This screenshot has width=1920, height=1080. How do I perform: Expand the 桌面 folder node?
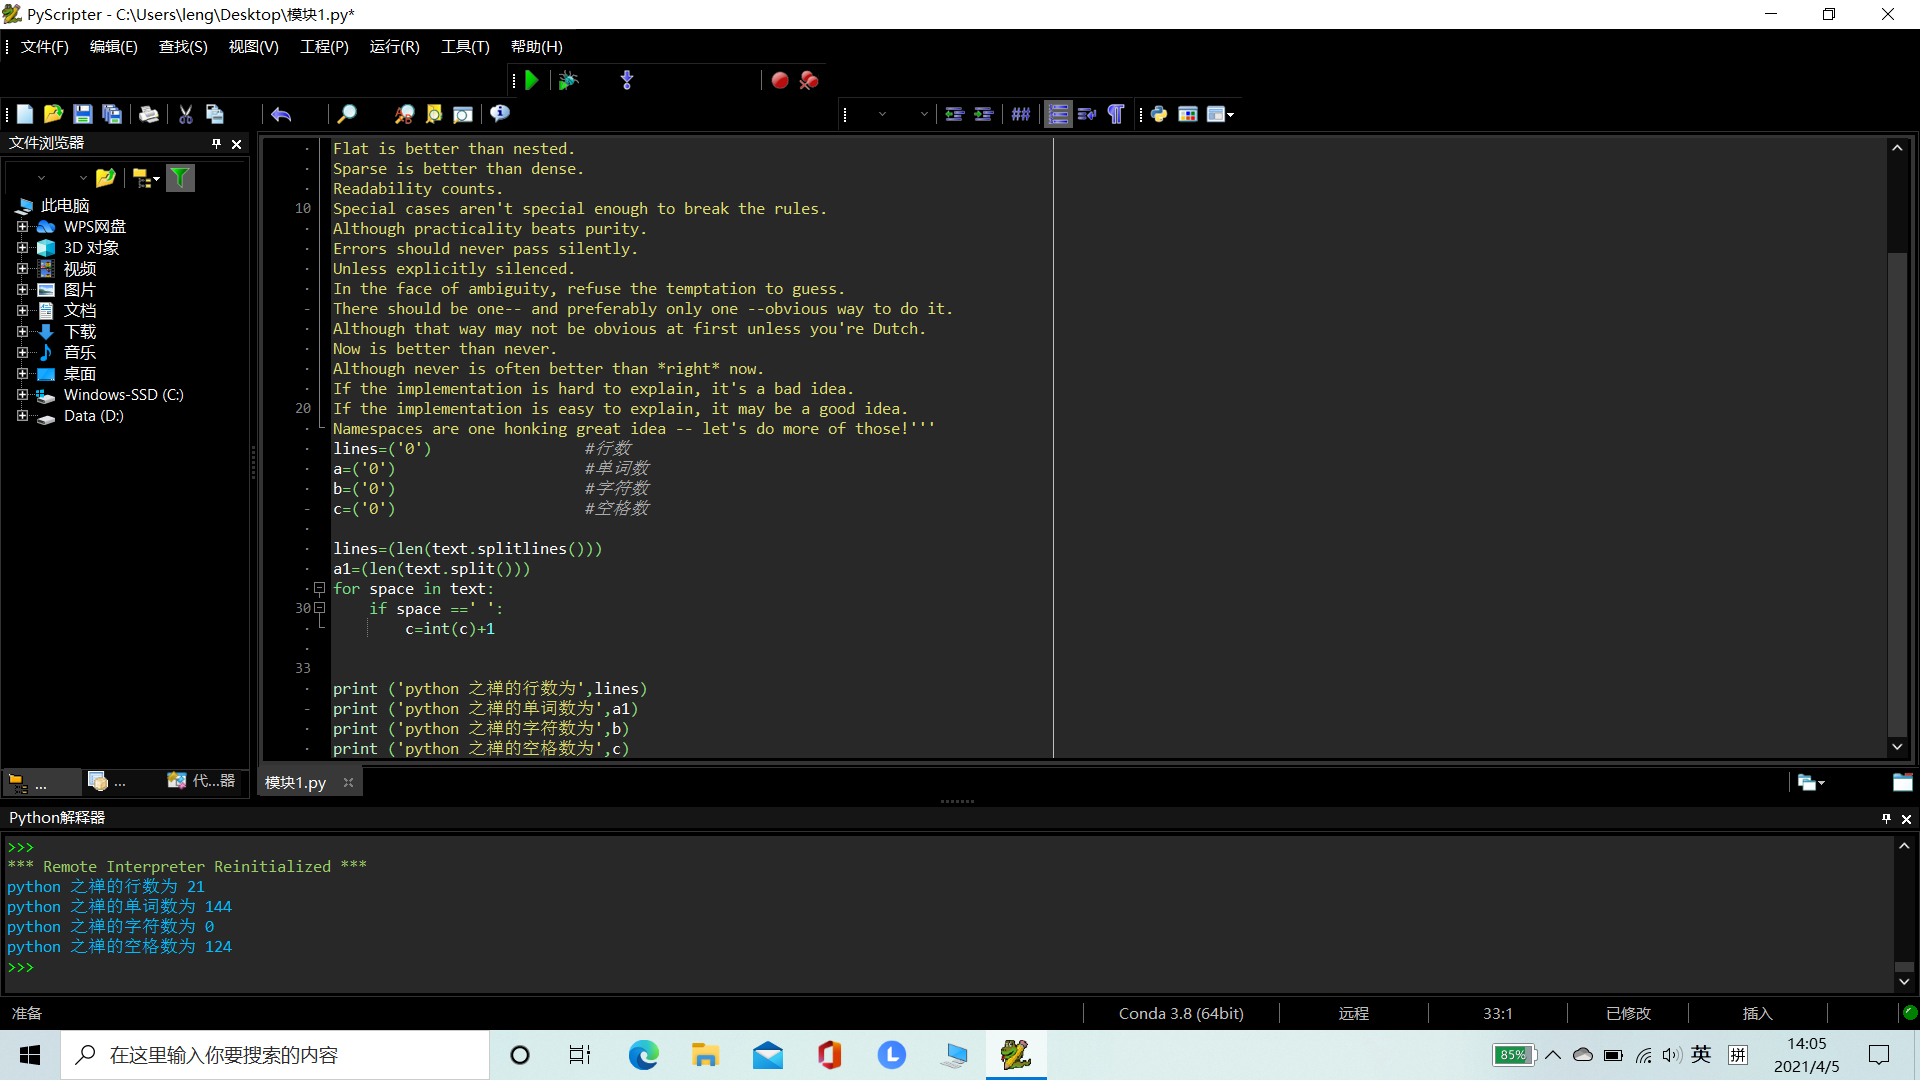[x=22, y=374]
